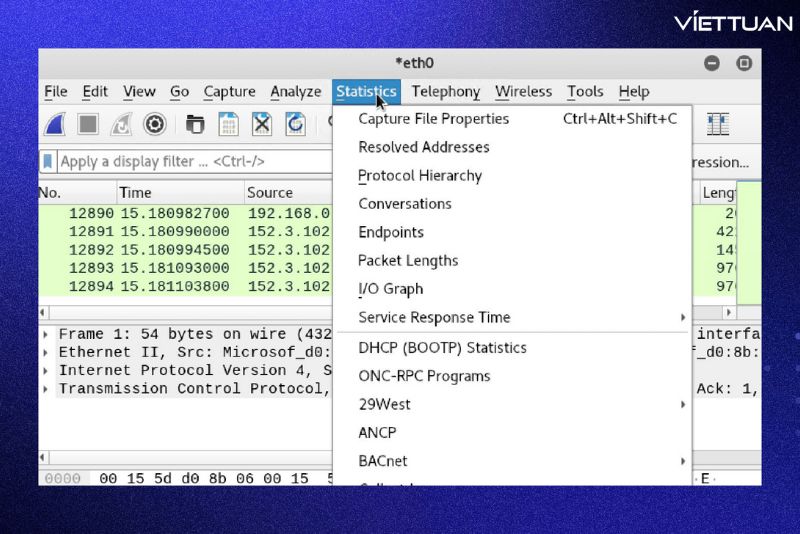The height and width of the screenshot is (534, 800).
Task: Close this capture file icon
Action: [x=262, y=124]
